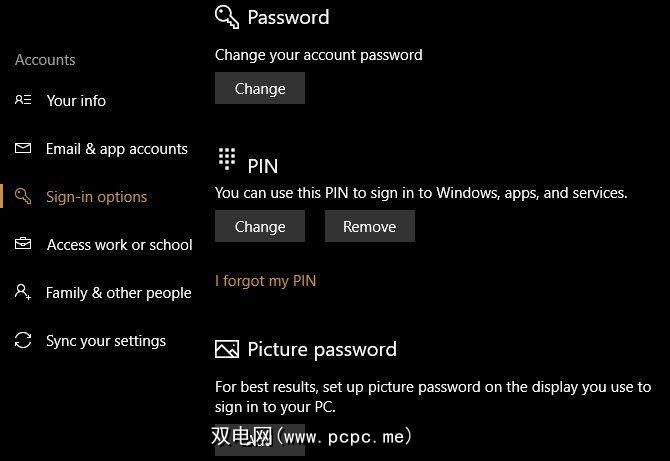Screen dimensions: 670x461
Task: Click the sync arrows icon in sidebar
Action: (23, 340)
